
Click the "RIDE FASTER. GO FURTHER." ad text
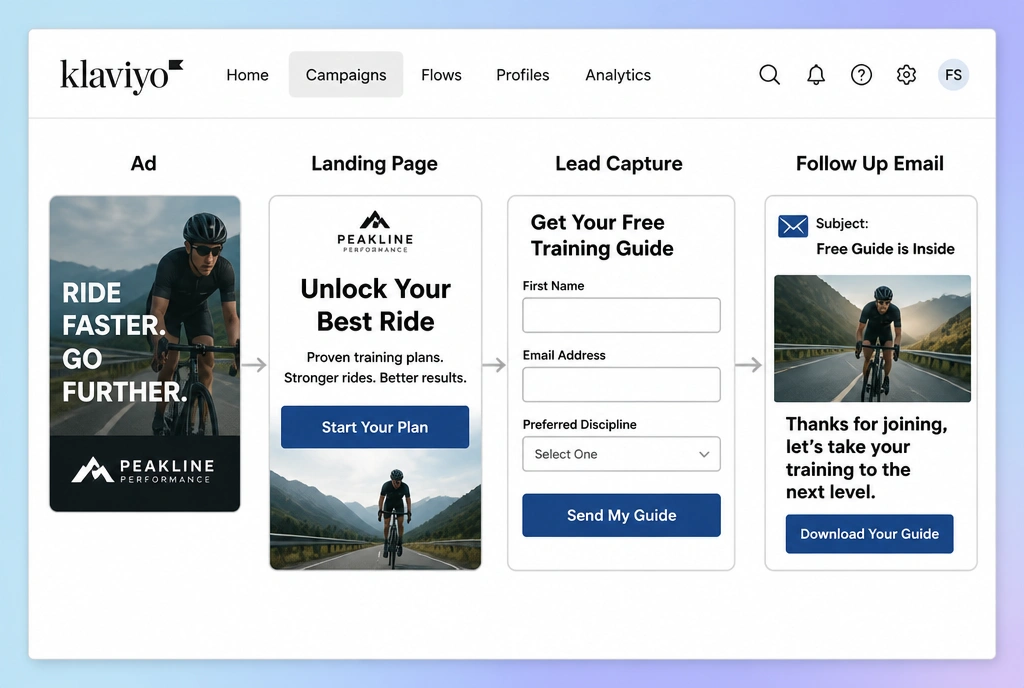(x=124, y=342)
